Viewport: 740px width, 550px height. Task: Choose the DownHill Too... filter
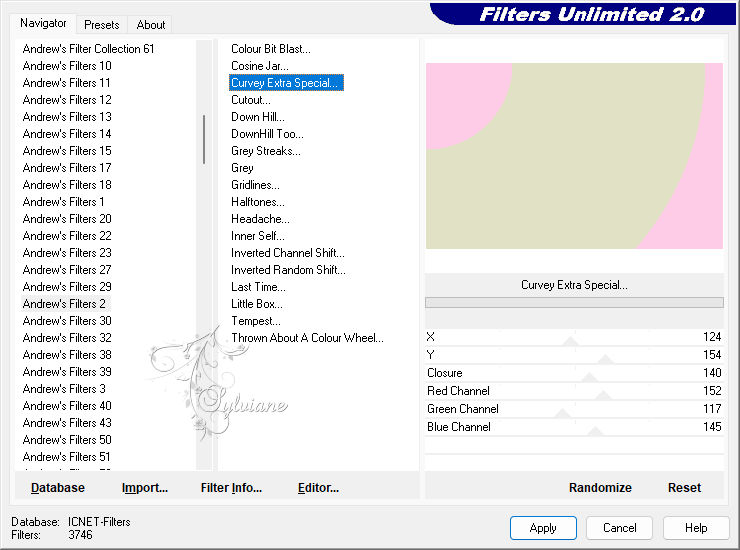(268, 134)
